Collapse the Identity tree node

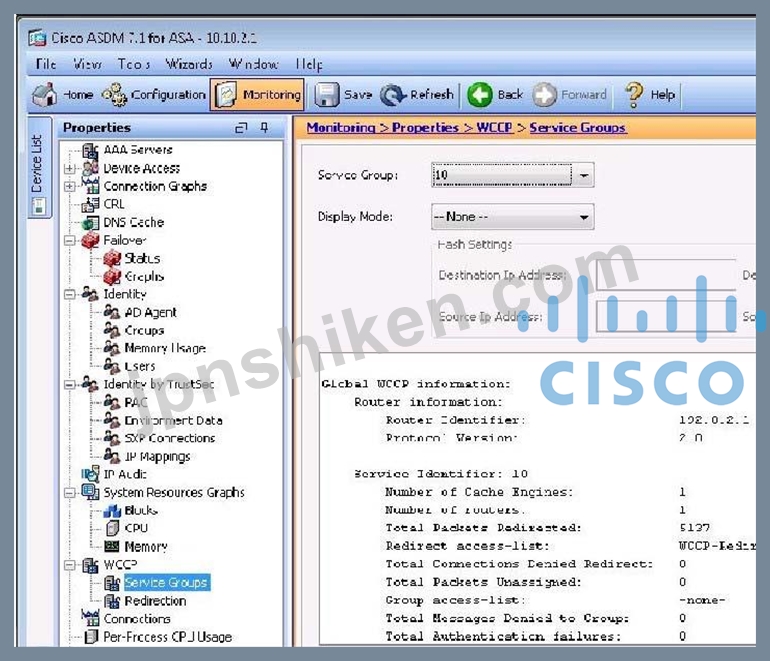[x=69, y=294]
